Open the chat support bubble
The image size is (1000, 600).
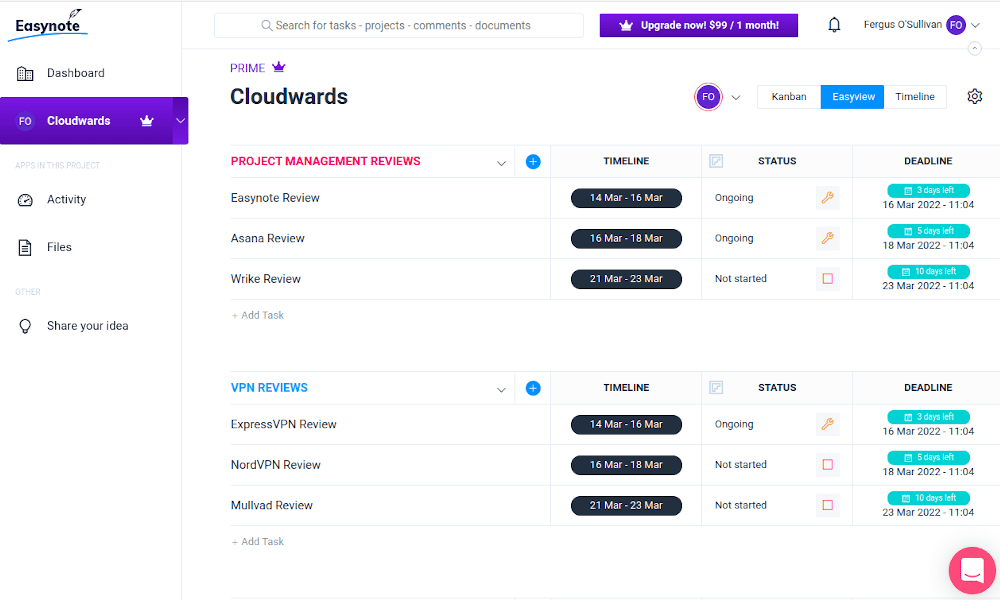click(x=972, y=571)
